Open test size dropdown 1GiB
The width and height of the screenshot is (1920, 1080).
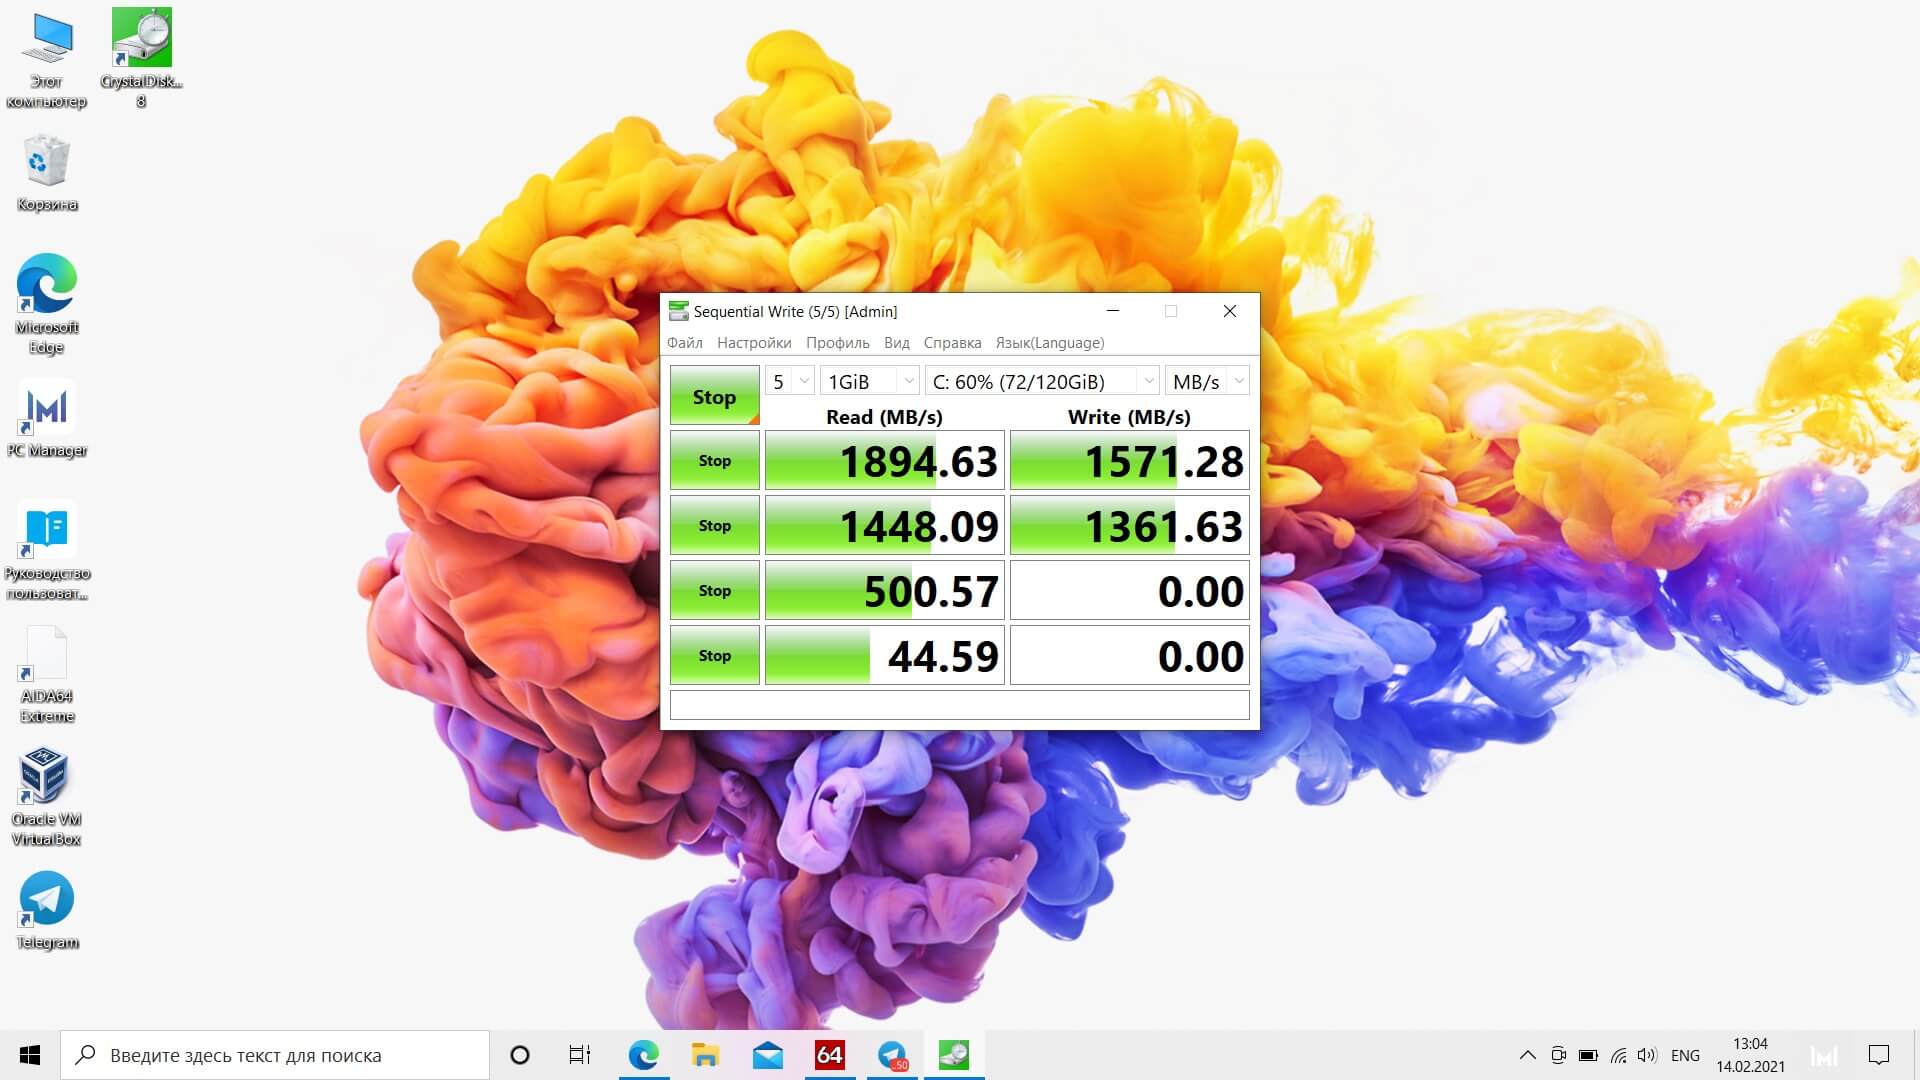click(x=868, y=381)
